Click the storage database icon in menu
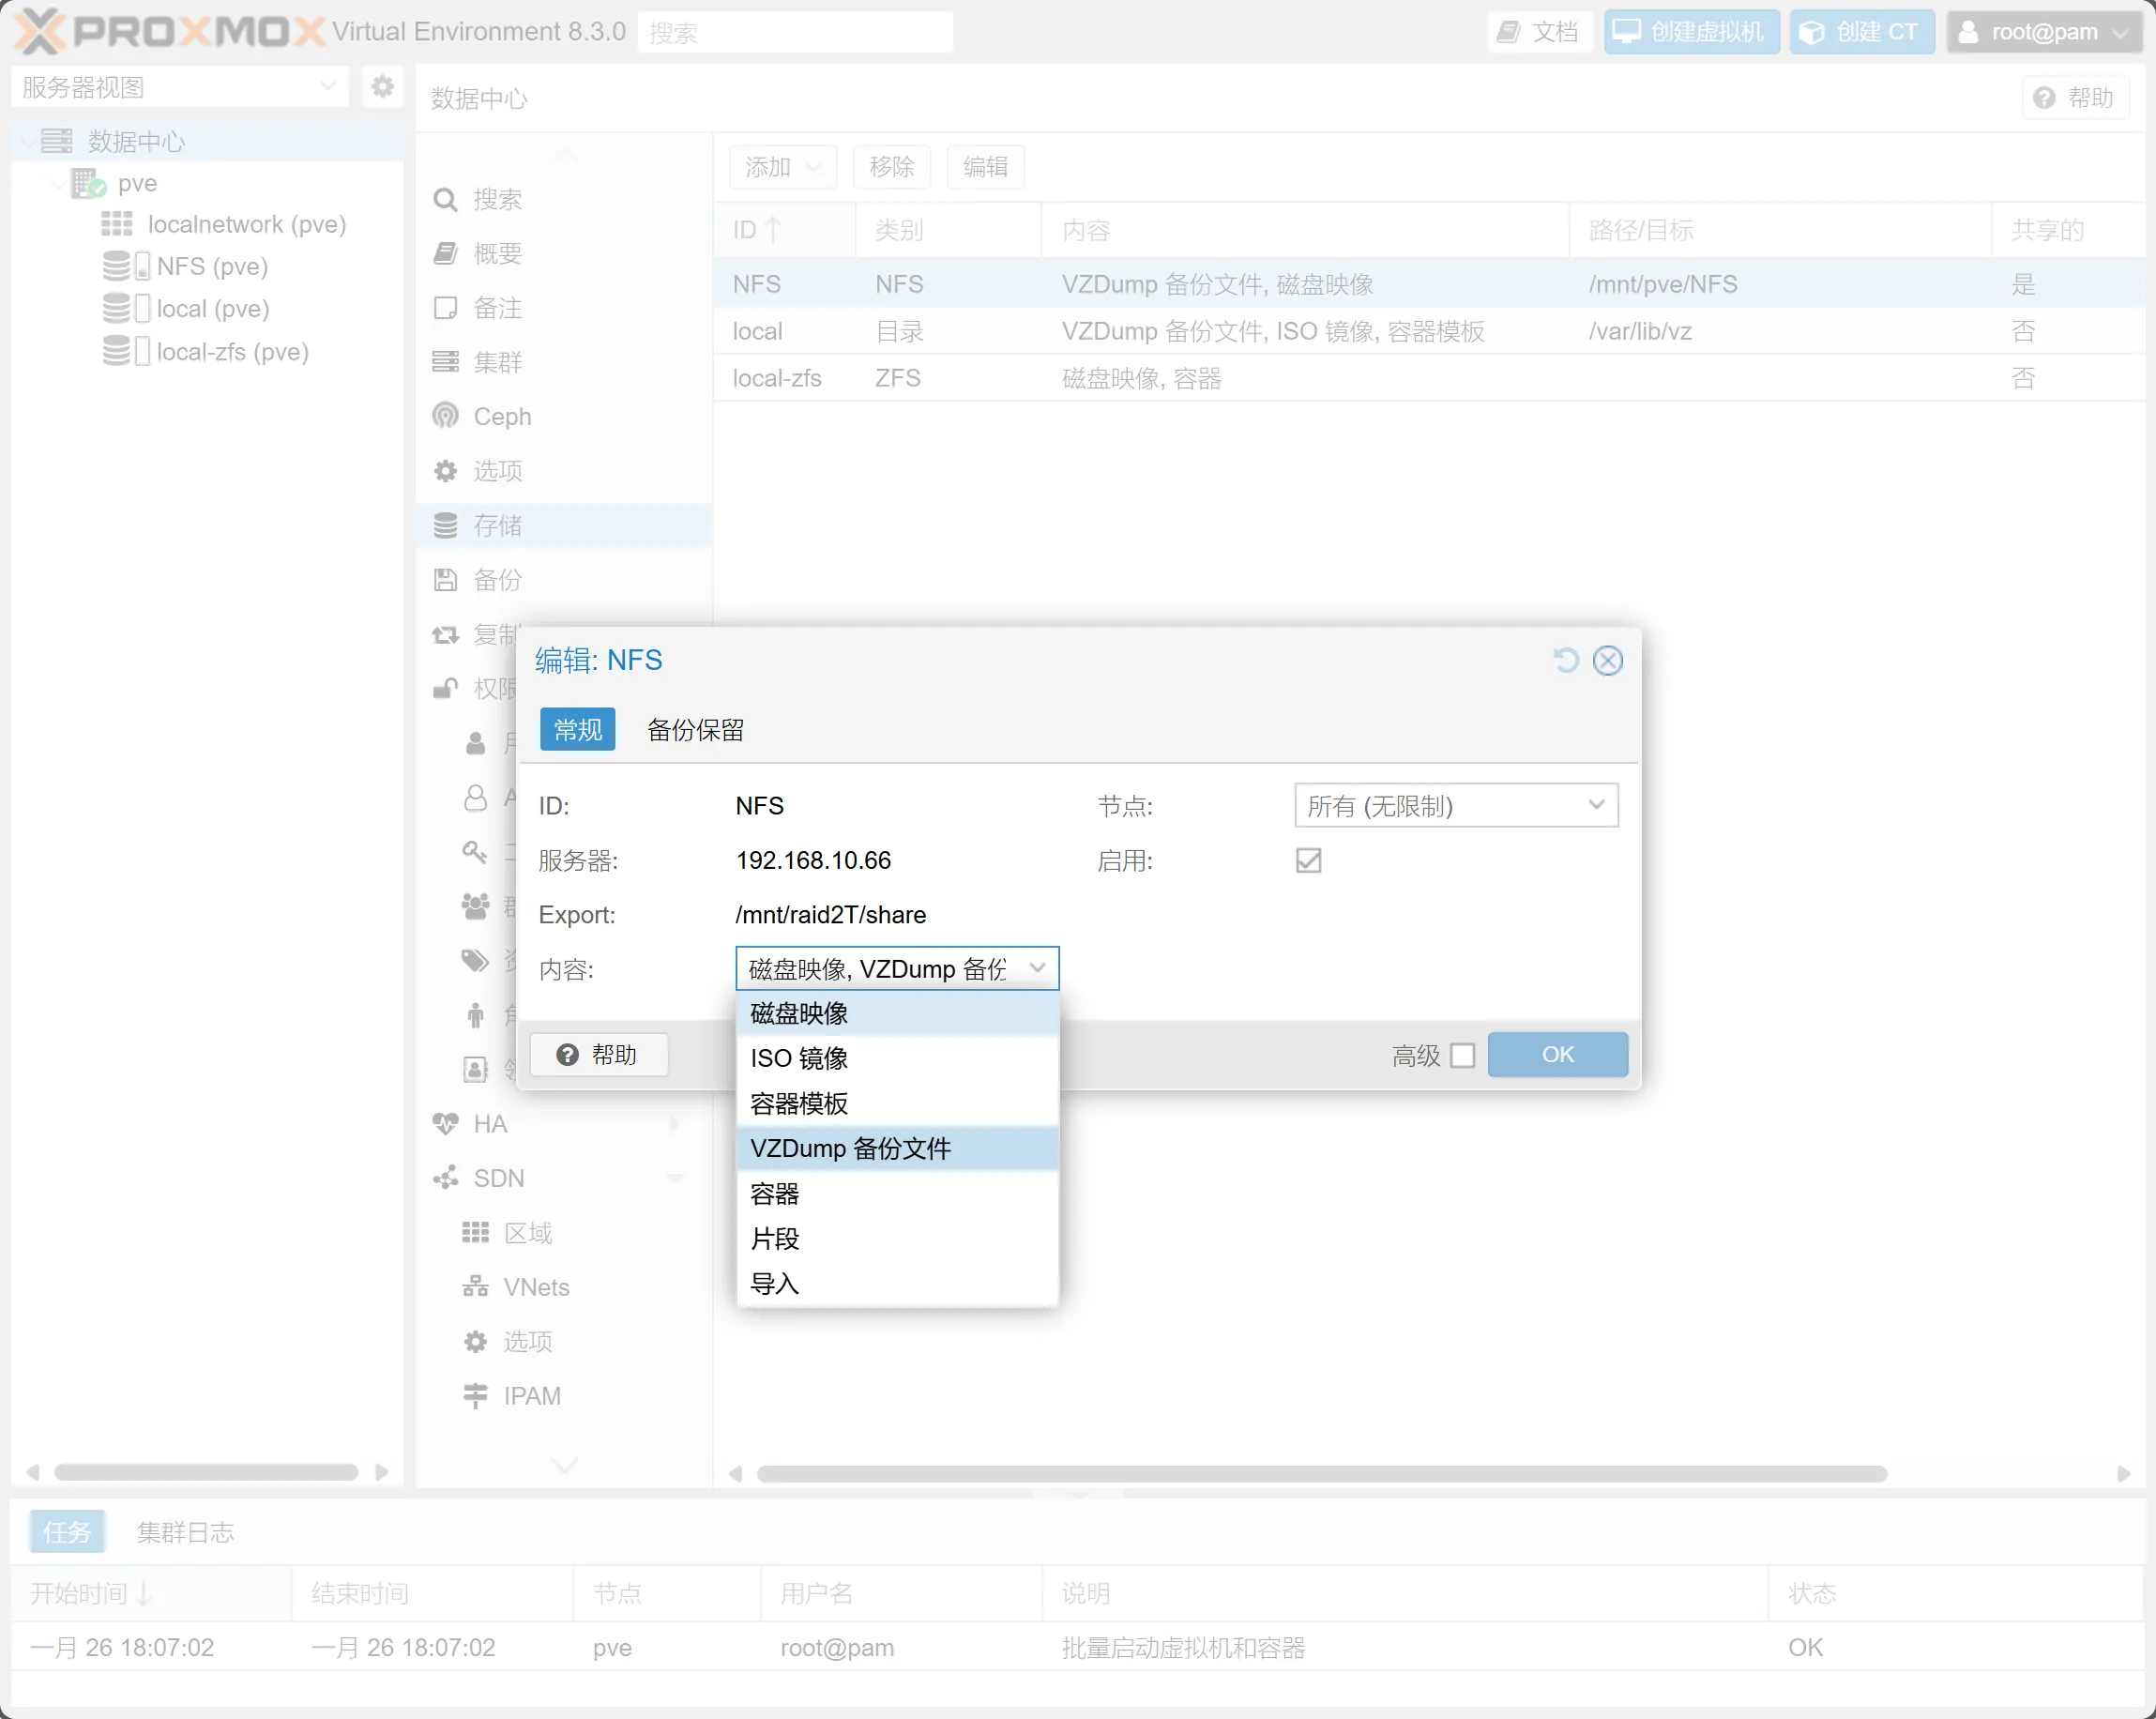 coord(445,525)
